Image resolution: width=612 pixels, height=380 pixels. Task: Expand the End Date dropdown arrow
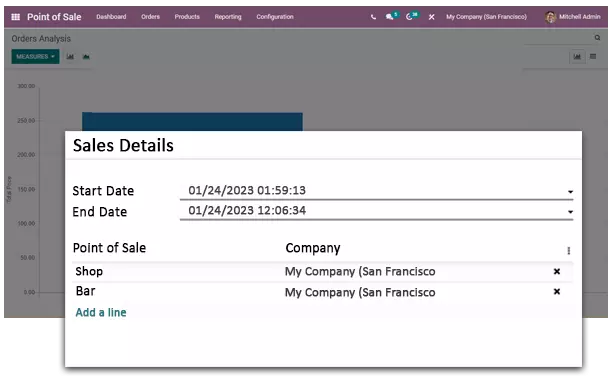[570, 212]
